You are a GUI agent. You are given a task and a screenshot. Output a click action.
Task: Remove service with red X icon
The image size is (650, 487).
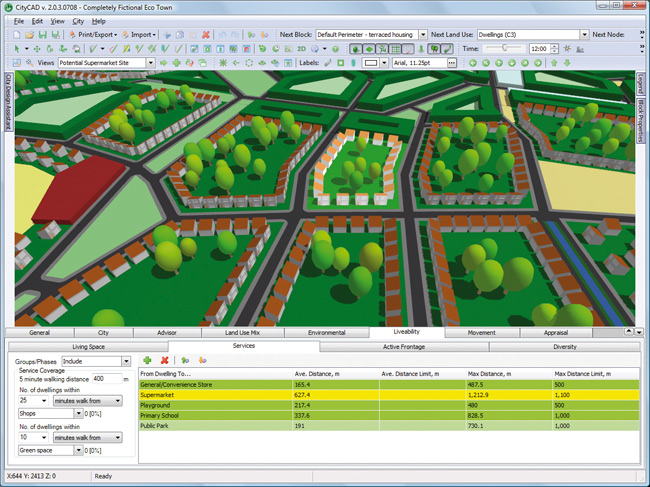[x=164, y=360]
